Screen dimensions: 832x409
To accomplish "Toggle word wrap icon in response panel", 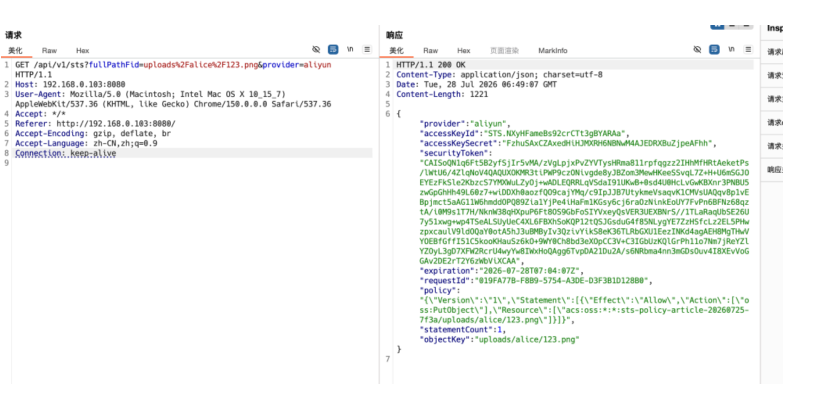I will 714,49.
